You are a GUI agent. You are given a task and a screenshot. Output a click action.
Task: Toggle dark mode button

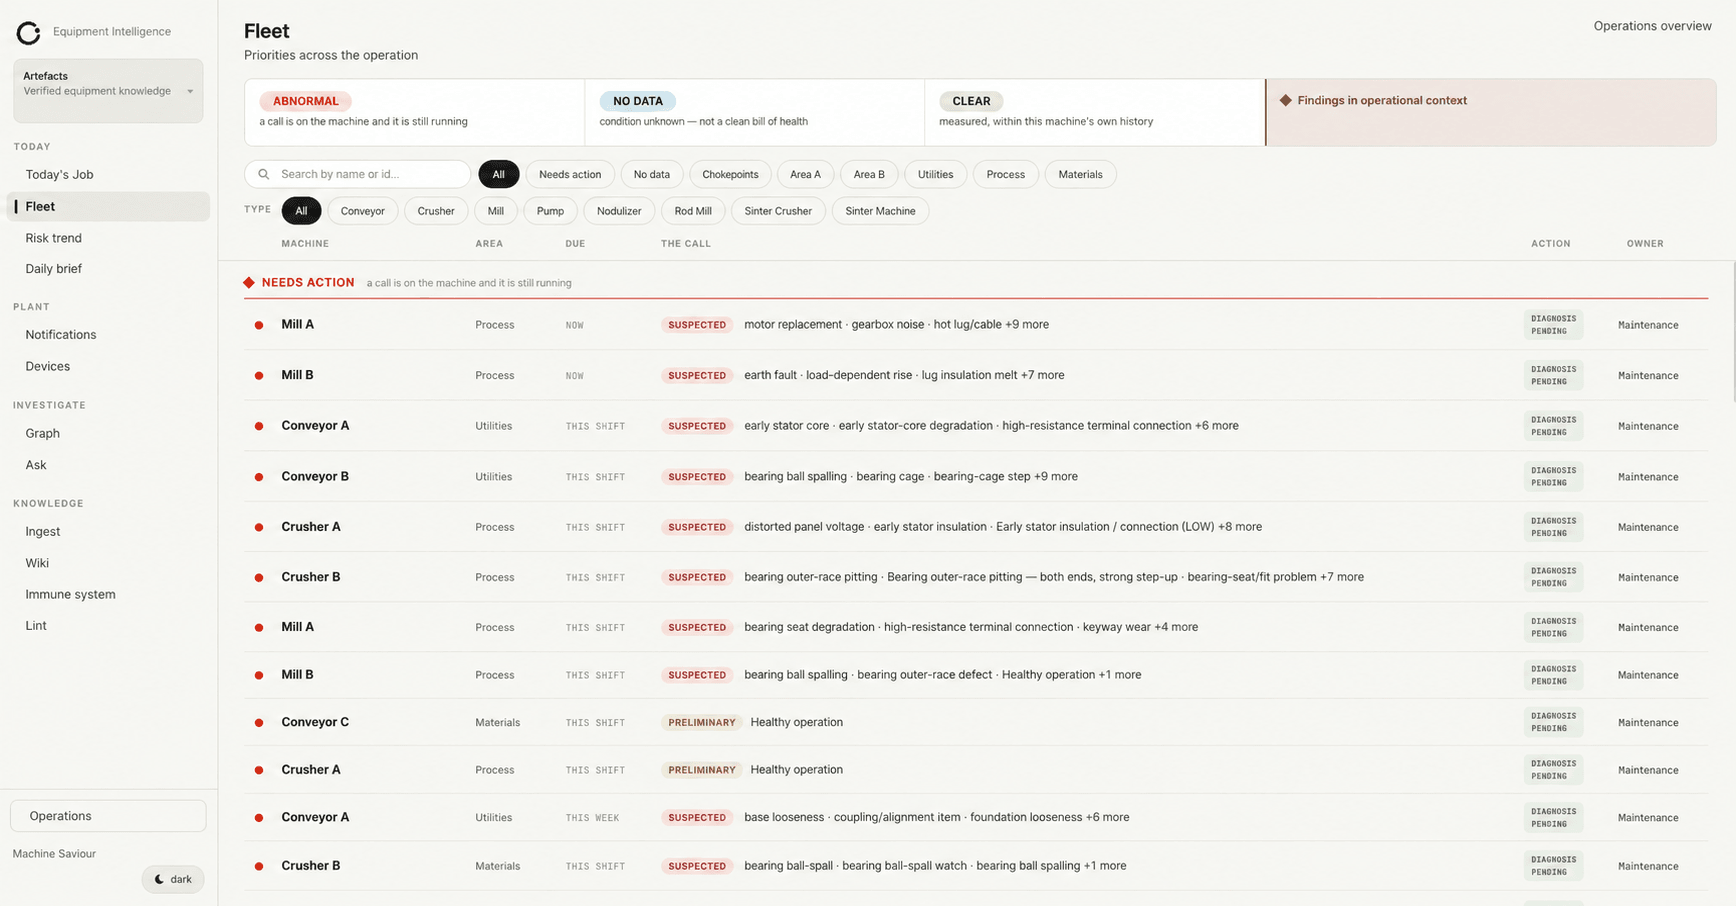pos(173,880)
